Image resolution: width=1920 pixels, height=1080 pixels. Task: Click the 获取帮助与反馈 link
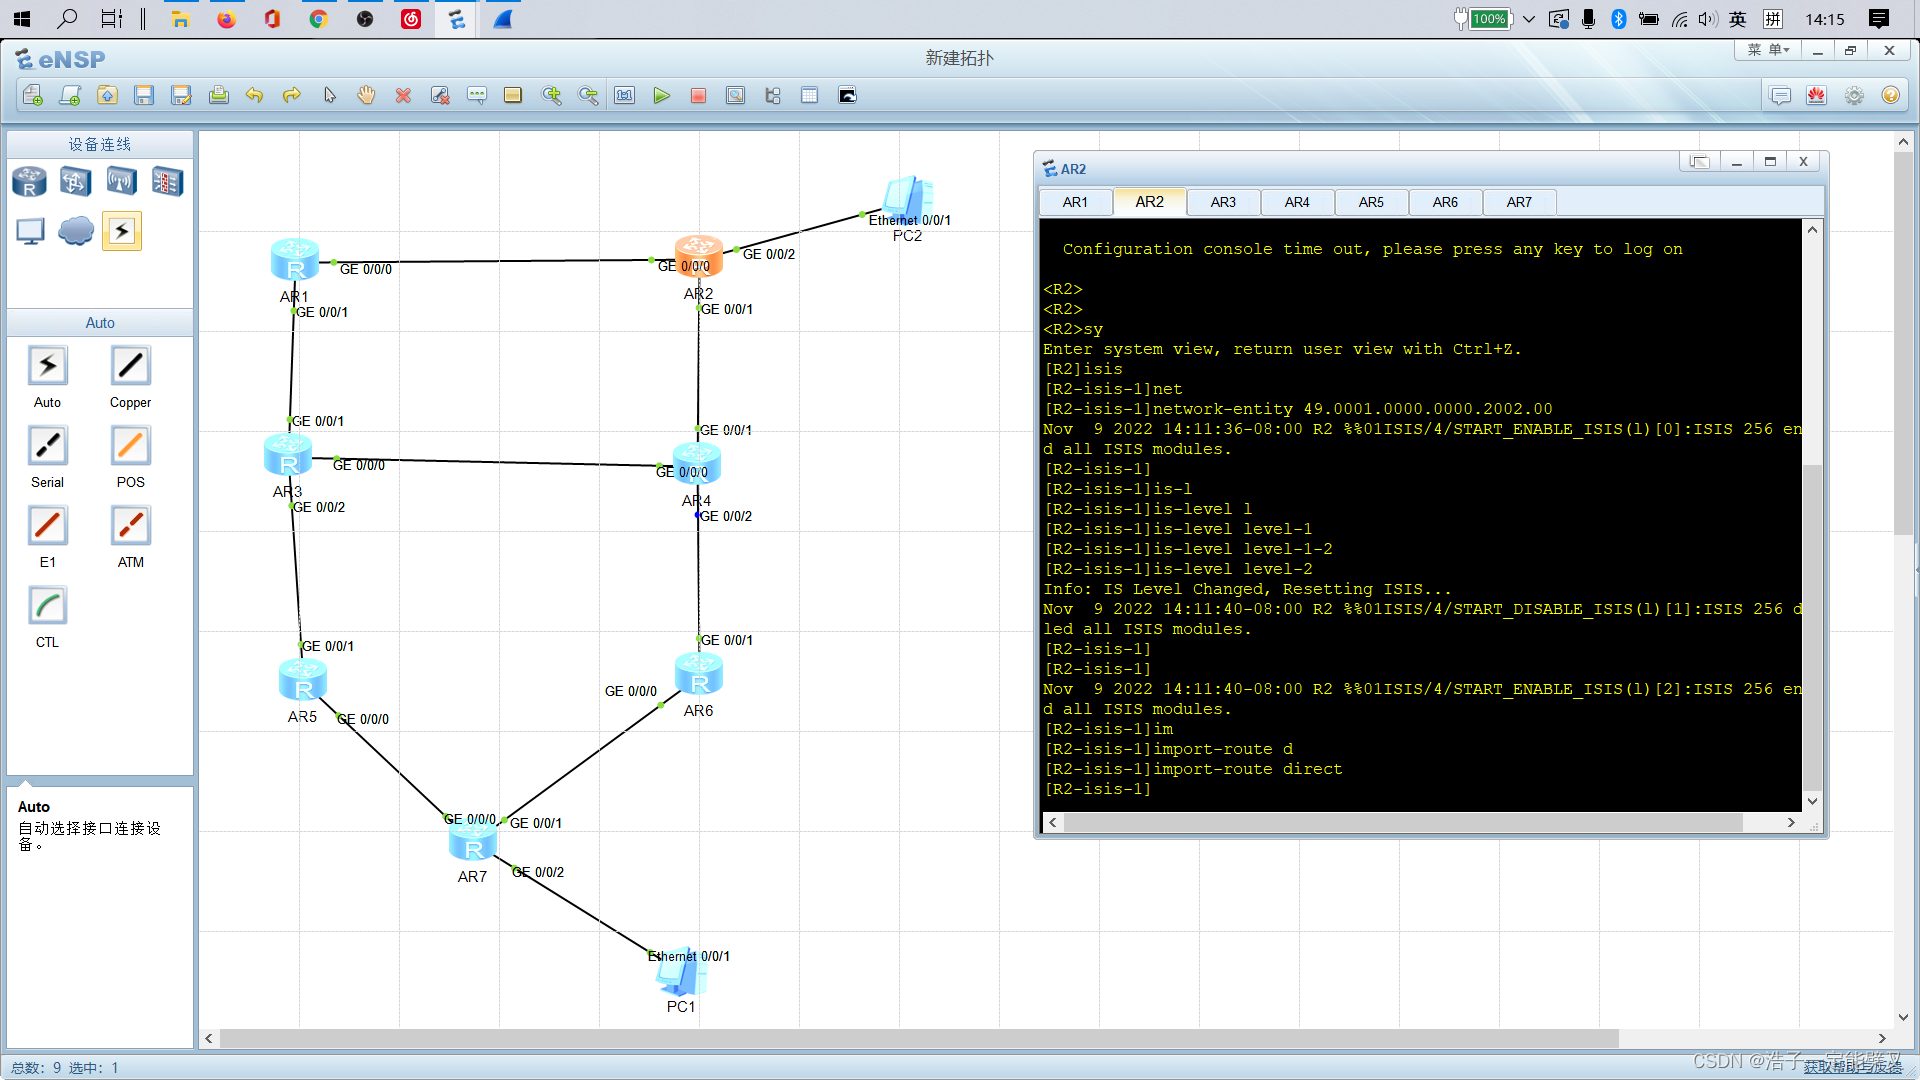[1852, 1067]
